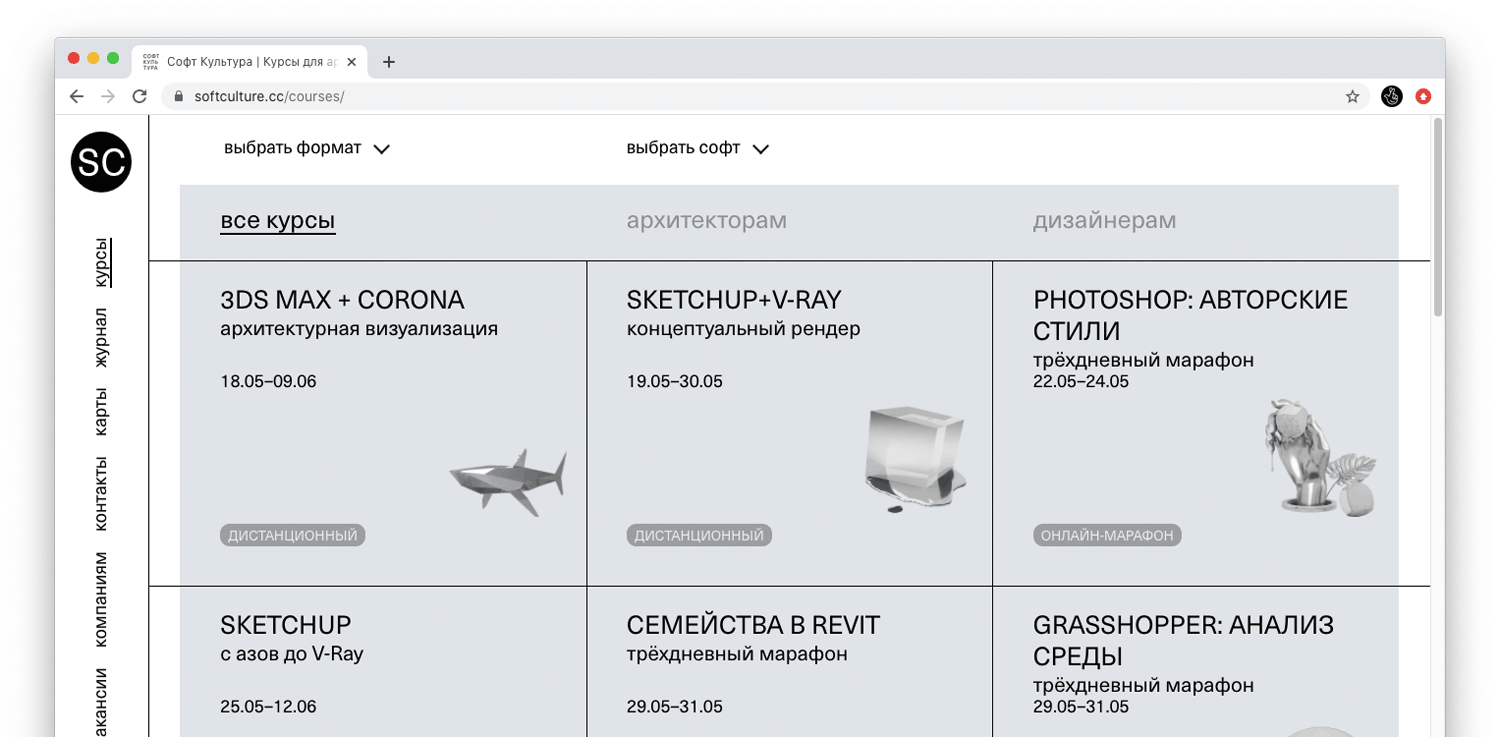
Task: Click the date 25.05–12.06
Action: pos(268,706)
